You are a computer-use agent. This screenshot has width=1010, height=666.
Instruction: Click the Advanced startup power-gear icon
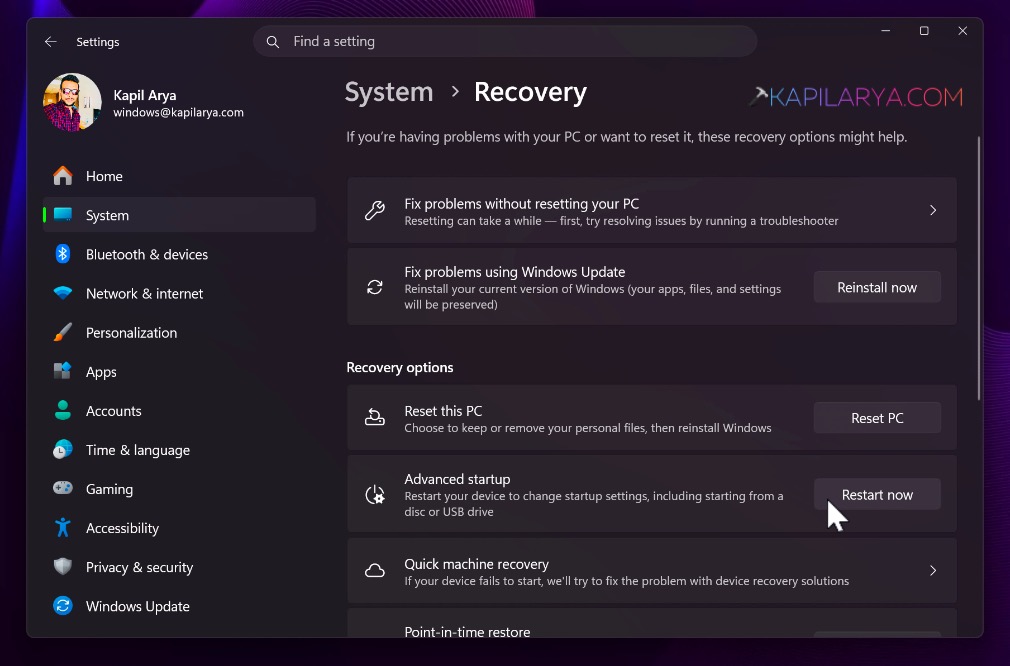375,495
